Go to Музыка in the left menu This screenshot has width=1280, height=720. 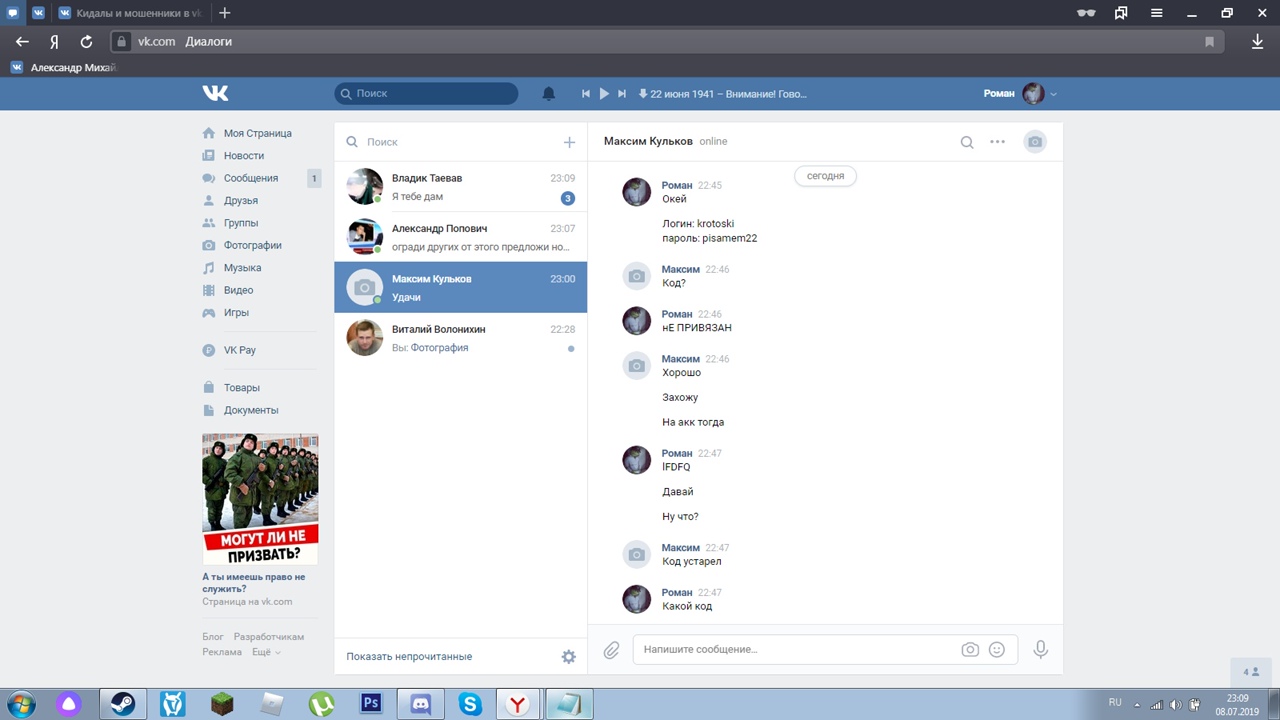[242, 268]
